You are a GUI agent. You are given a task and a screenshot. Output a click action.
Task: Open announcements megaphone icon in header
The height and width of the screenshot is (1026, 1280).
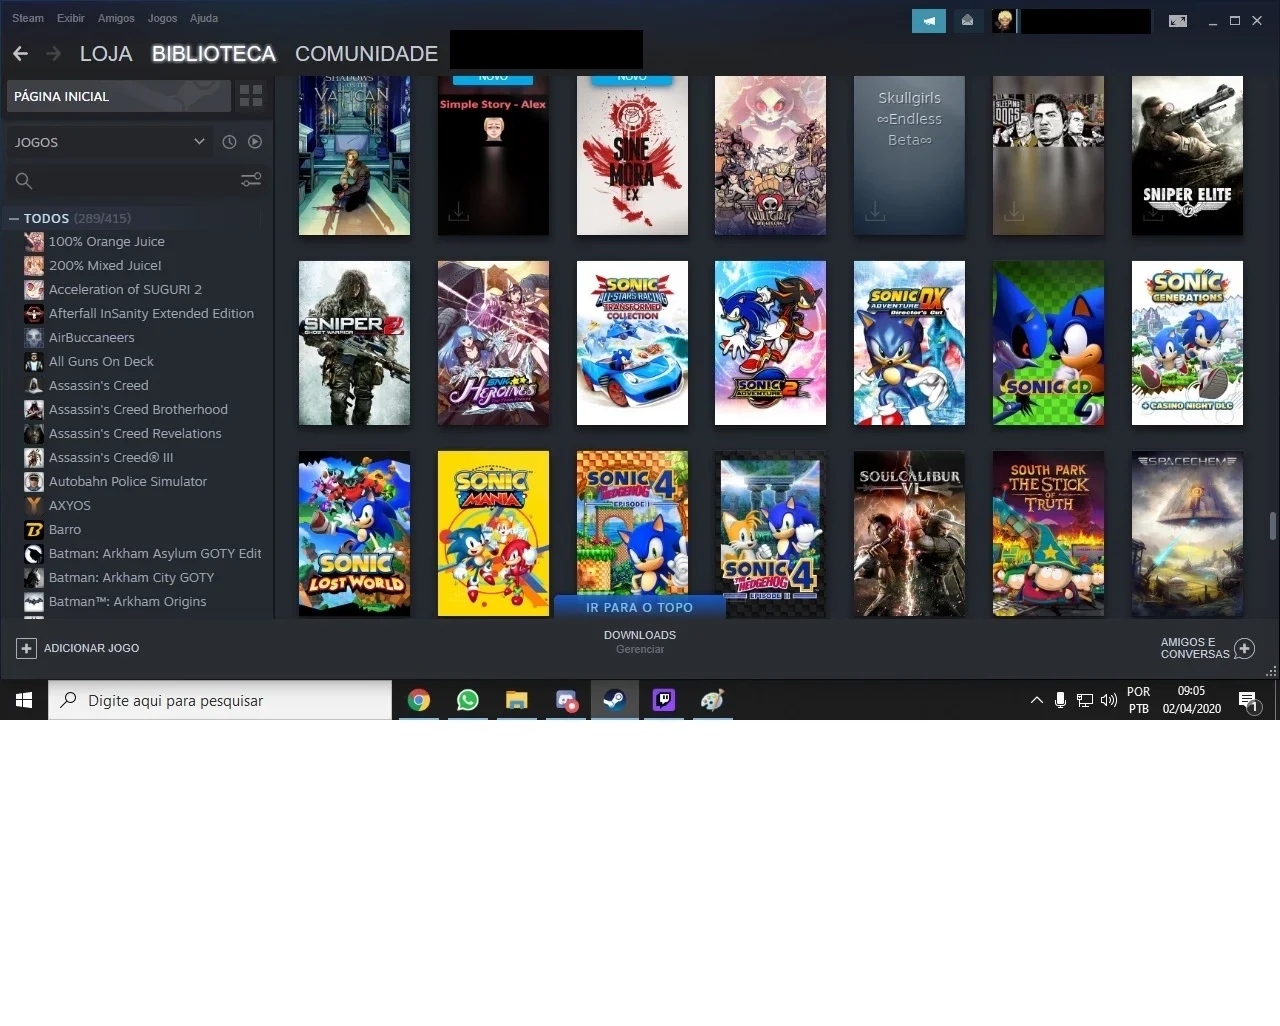point(929,20)
